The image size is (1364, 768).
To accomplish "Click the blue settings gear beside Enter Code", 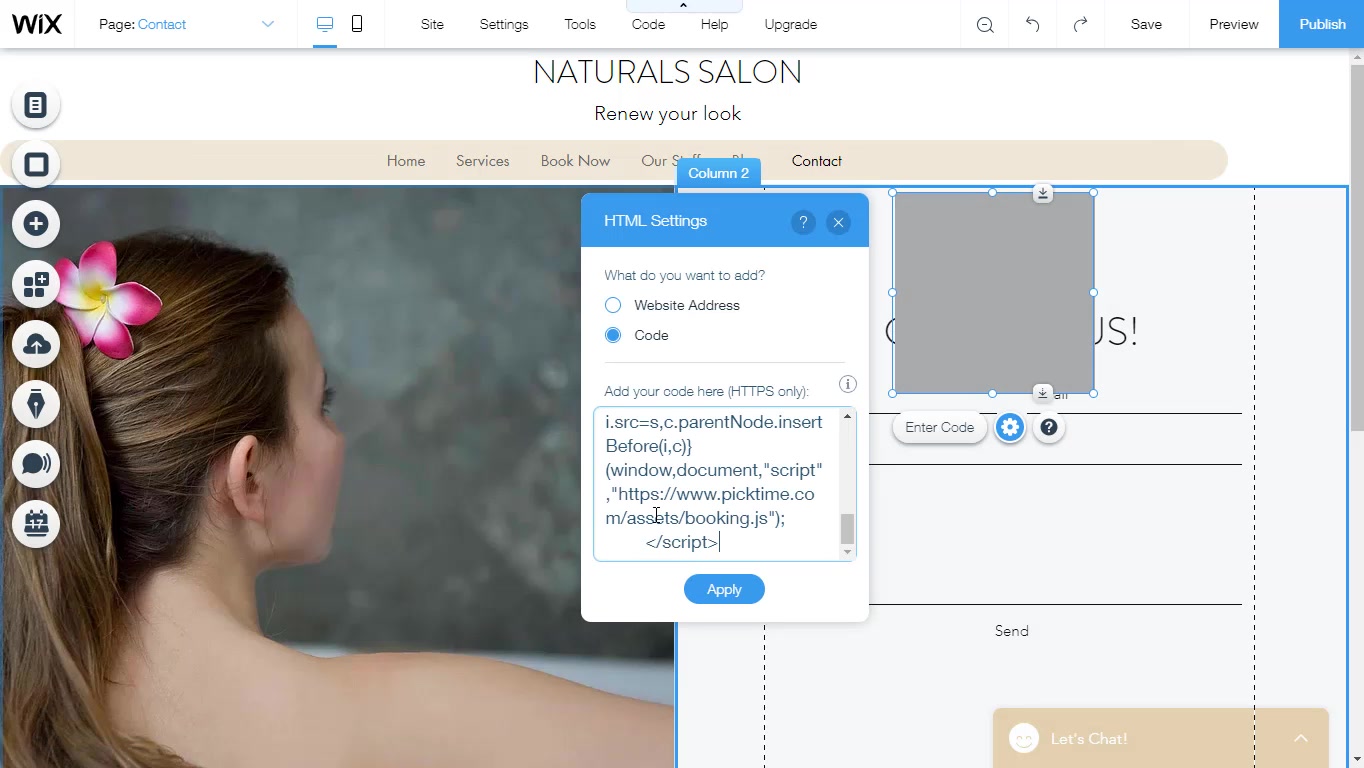I will click(1010, 428).
